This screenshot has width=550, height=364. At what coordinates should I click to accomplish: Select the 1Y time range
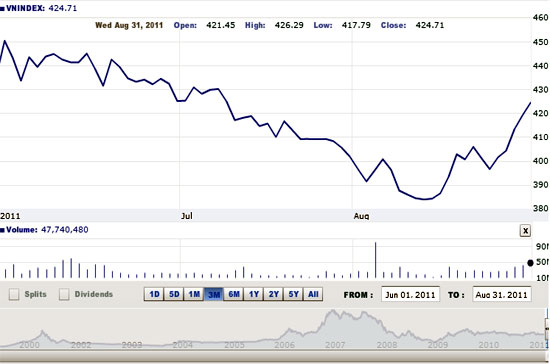tap(254, 294)
